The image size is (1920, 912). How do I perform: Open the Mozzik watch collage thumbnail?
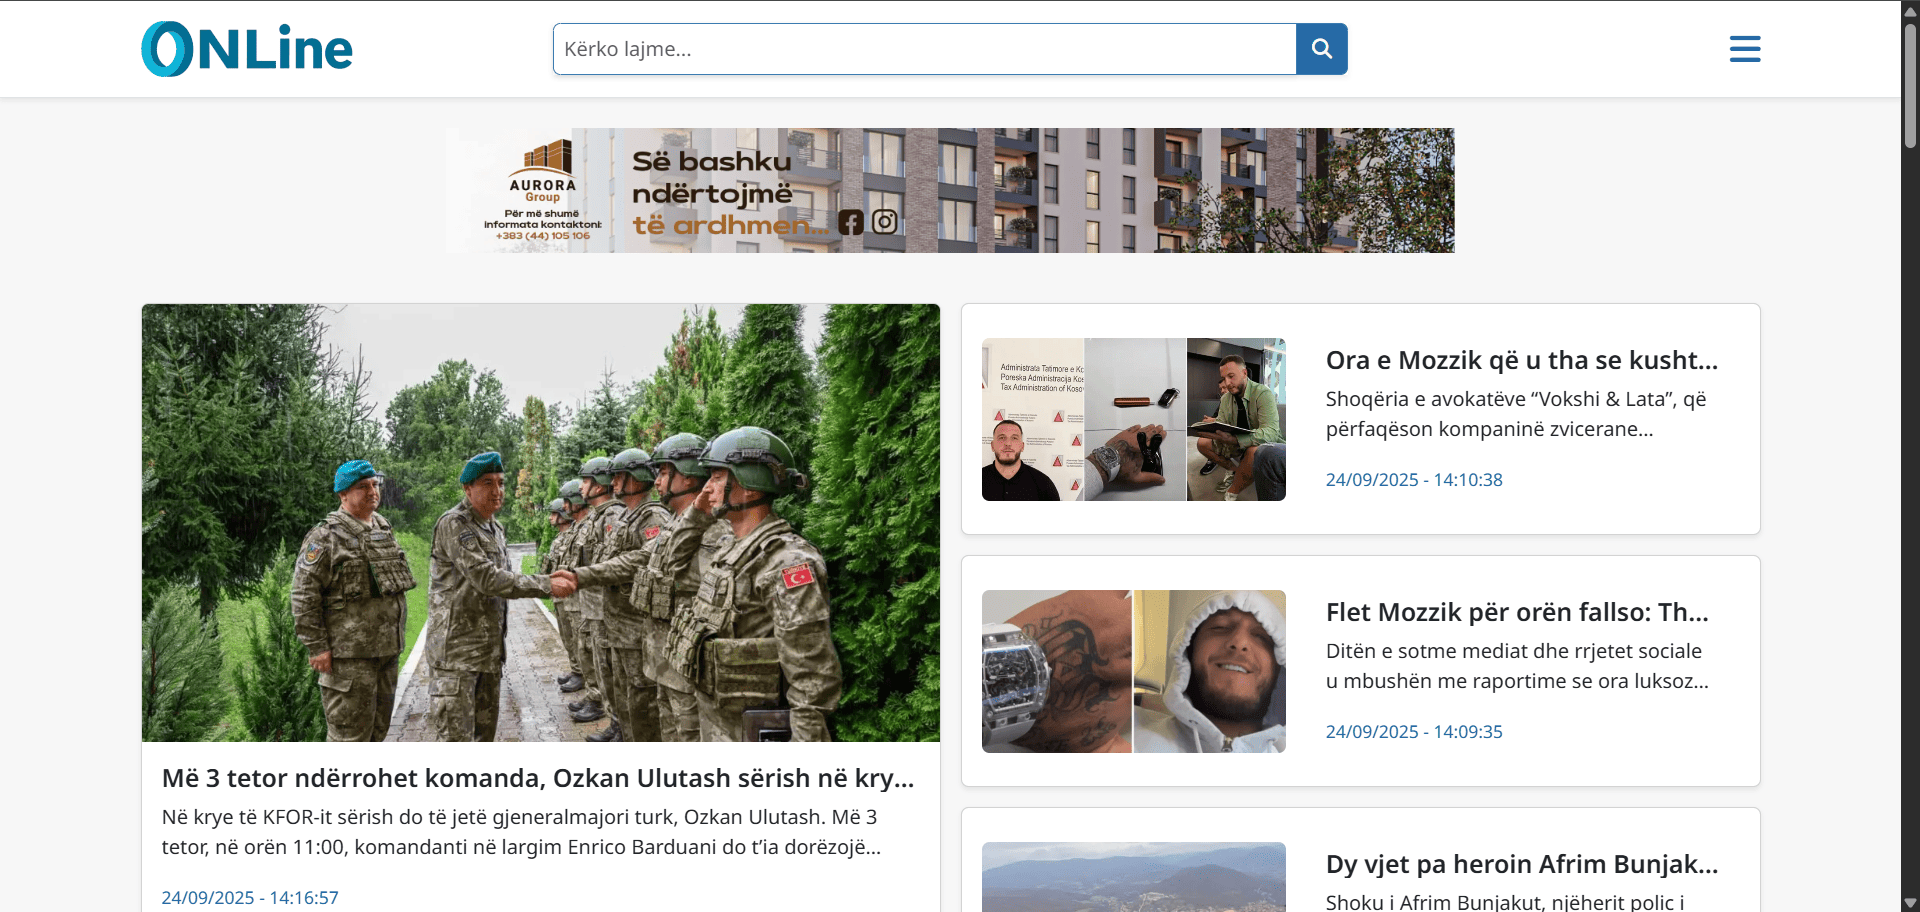[x=1133, y=419]
